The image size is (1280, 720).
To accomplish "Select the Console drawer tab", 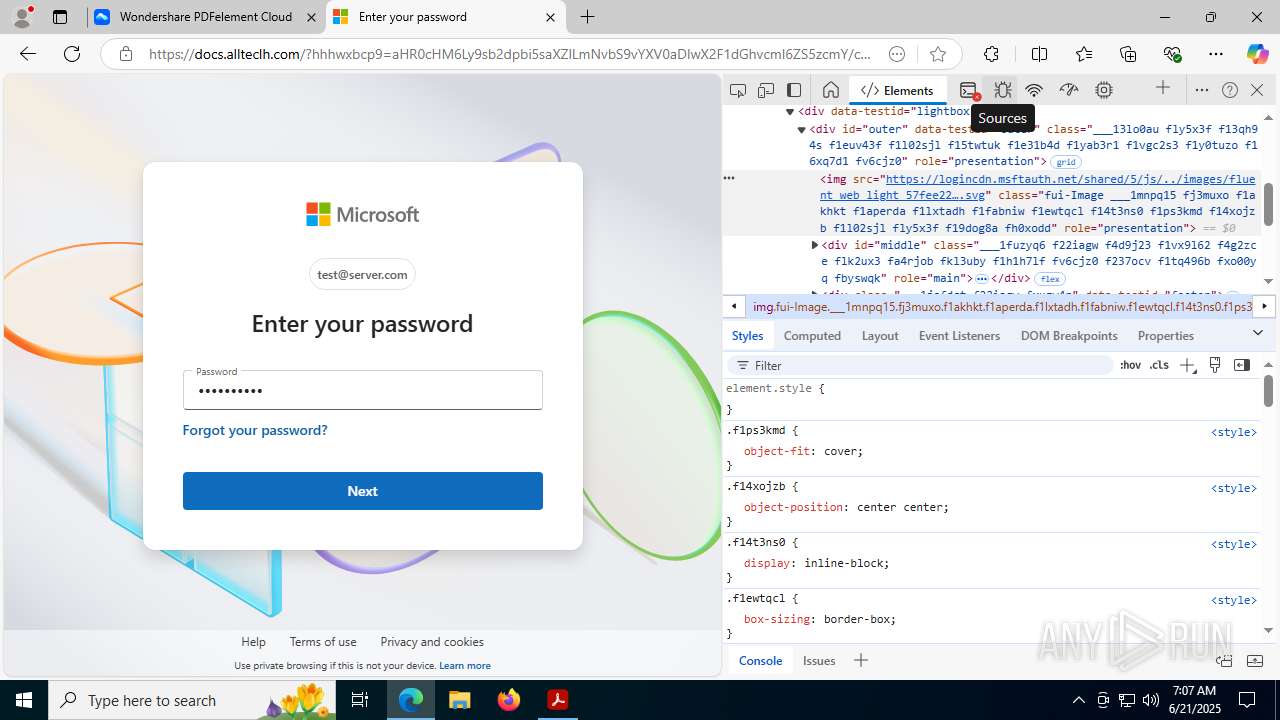I will [x=760, y=660].
